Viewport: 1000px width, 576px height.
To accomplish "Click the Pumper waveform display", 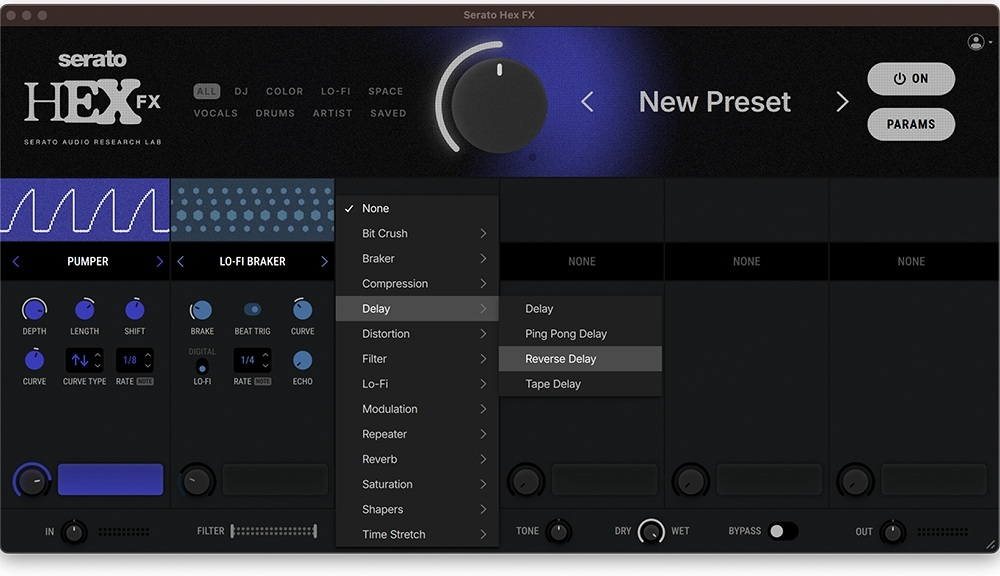I will pos(85,210).
